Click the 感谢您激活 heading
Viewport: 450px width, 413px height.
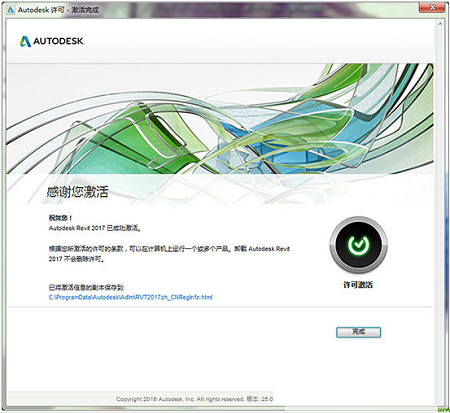click(77, 192)
